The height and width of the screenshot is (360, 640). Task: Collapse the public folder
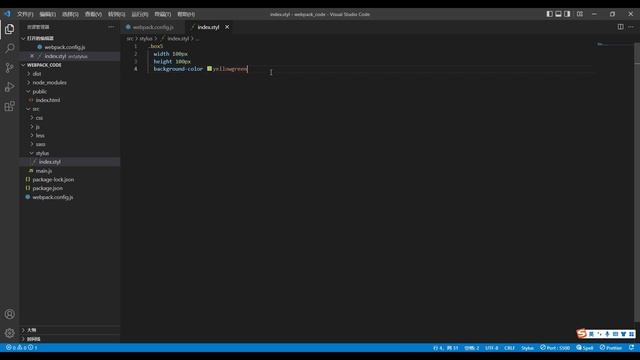point(29,91)
